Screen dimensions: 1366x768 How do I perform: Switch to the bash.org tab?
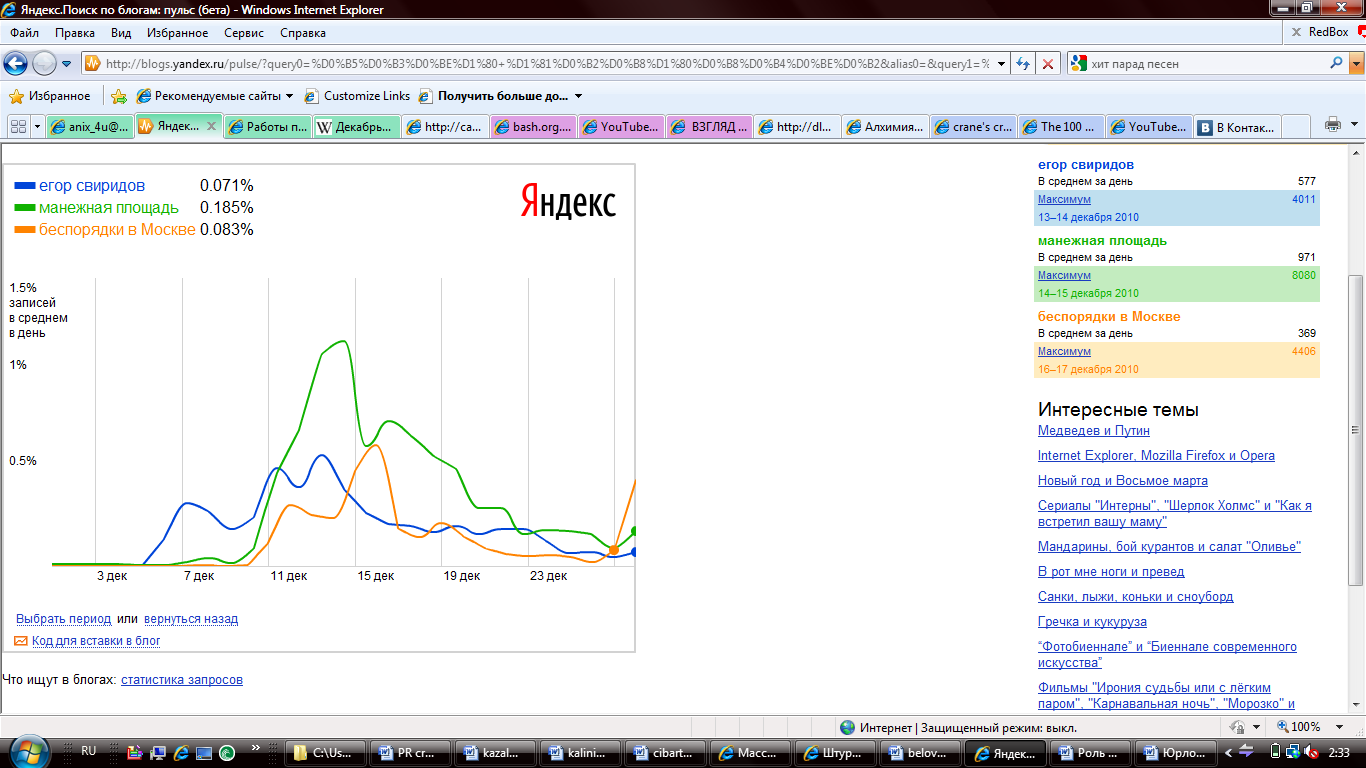click(532, 127)
